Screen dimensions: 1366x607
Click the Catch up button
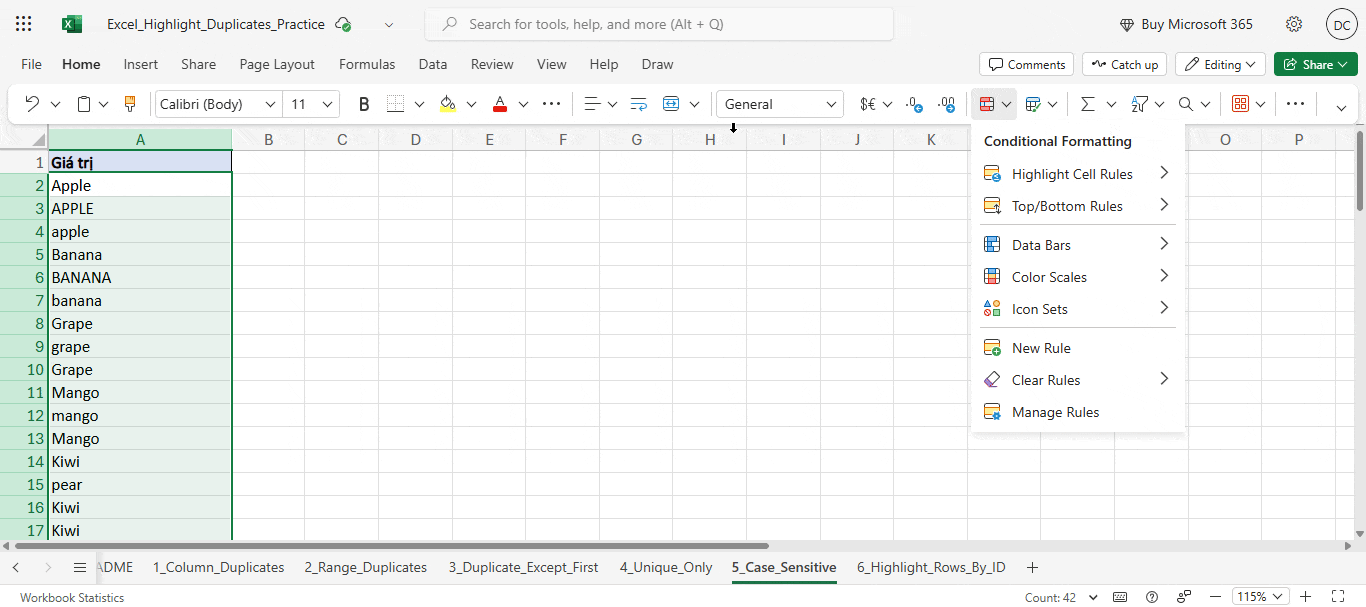click(x=1124, y=64)
